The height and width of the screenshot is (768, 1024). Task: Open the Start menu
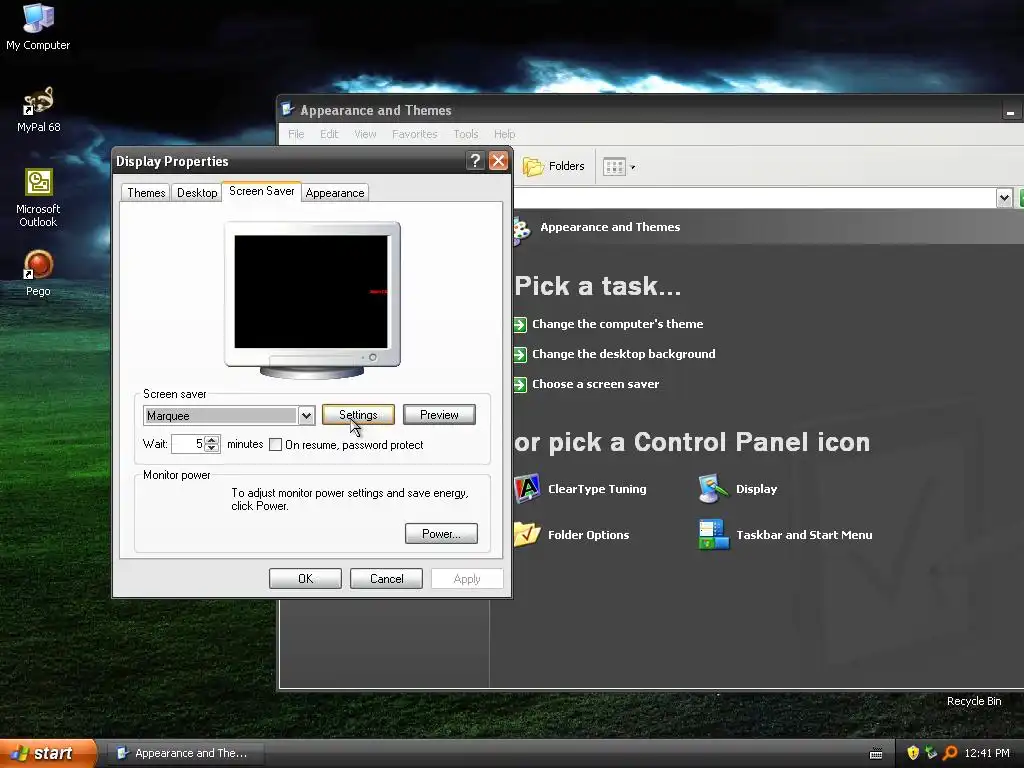pos(48,753)
